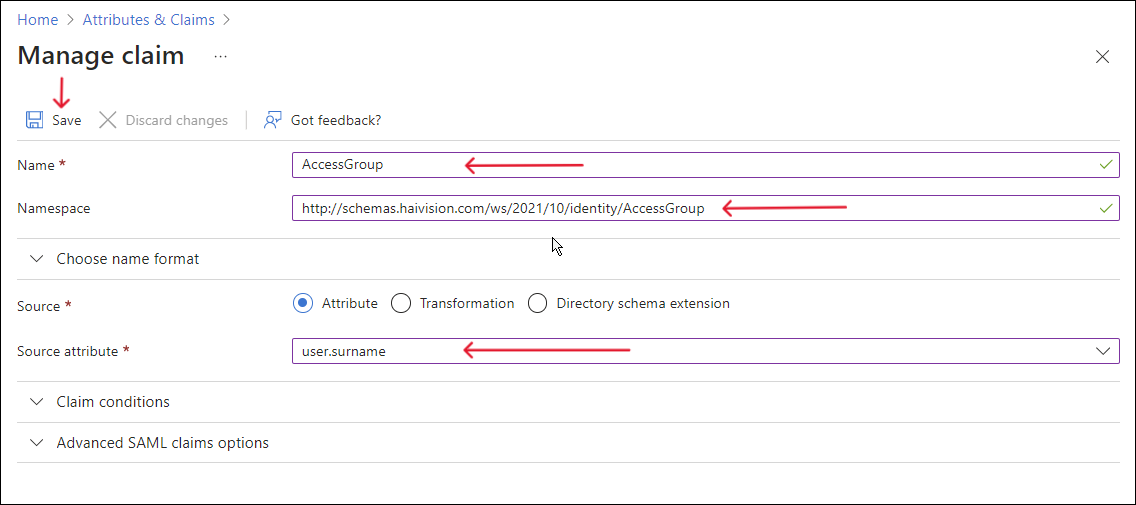The width and height of the screenshot is (1136, 505).
Task: Click the Got feedback? link
Action: pos(336,120)
